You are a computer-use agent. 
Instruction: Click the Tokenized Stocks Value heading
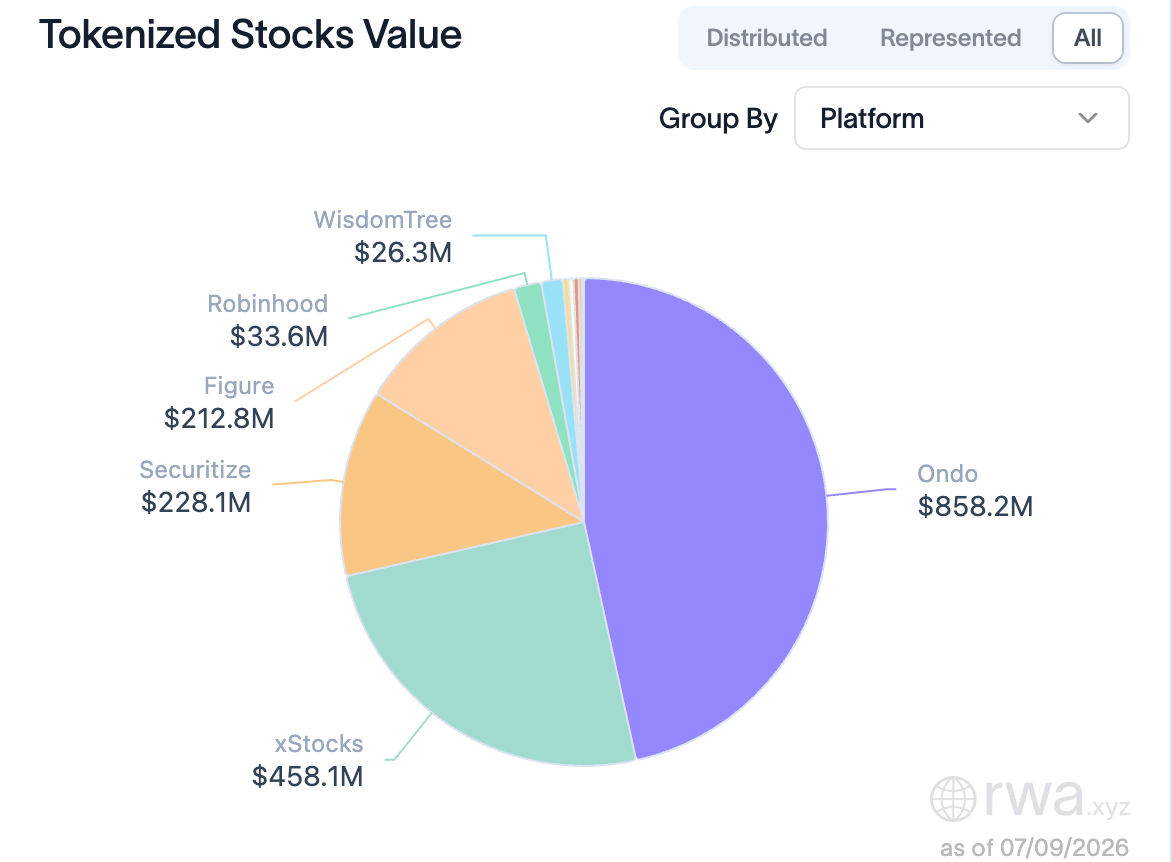[250, 34]
